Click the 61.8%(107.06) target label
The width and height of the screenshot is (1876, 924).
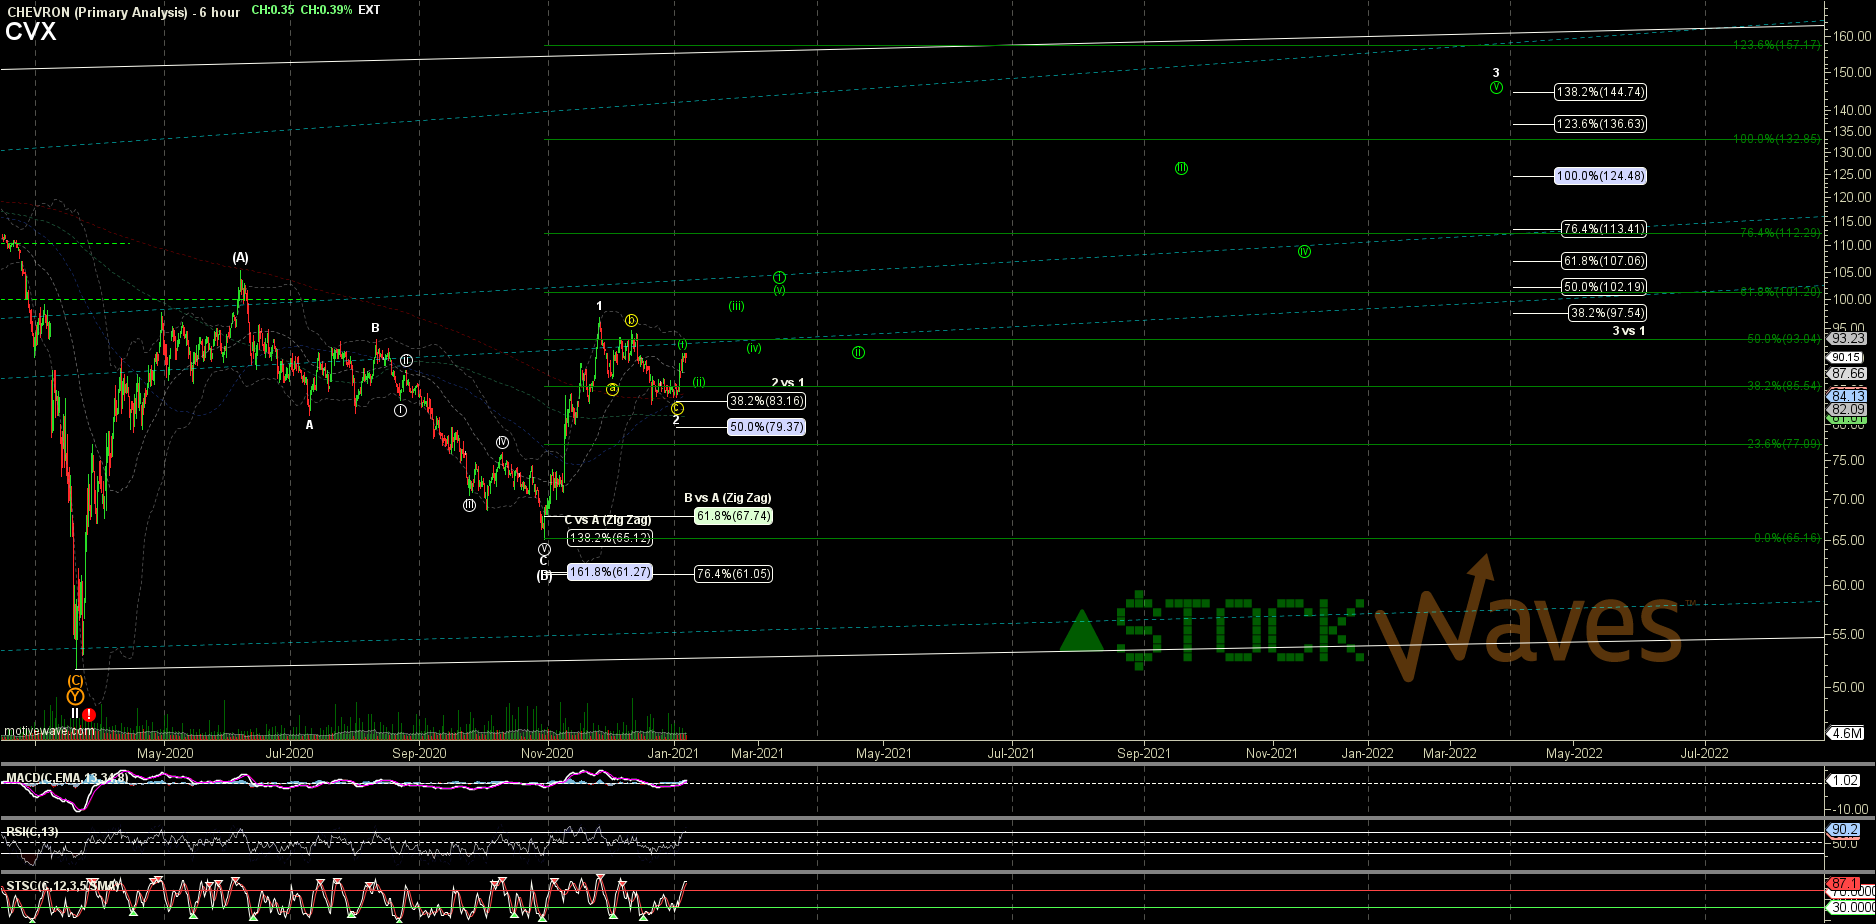tap(1604, 261)
